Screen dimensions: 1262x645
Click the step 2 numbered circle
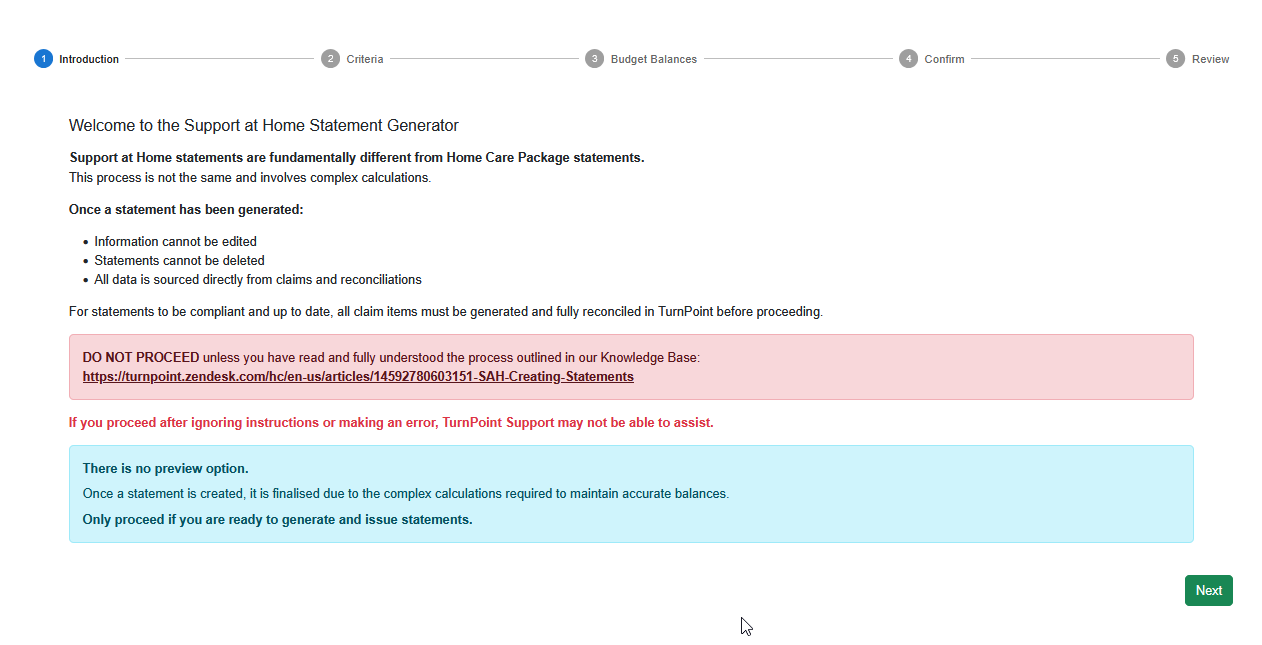pyautogui.click(x=330, y=59)
